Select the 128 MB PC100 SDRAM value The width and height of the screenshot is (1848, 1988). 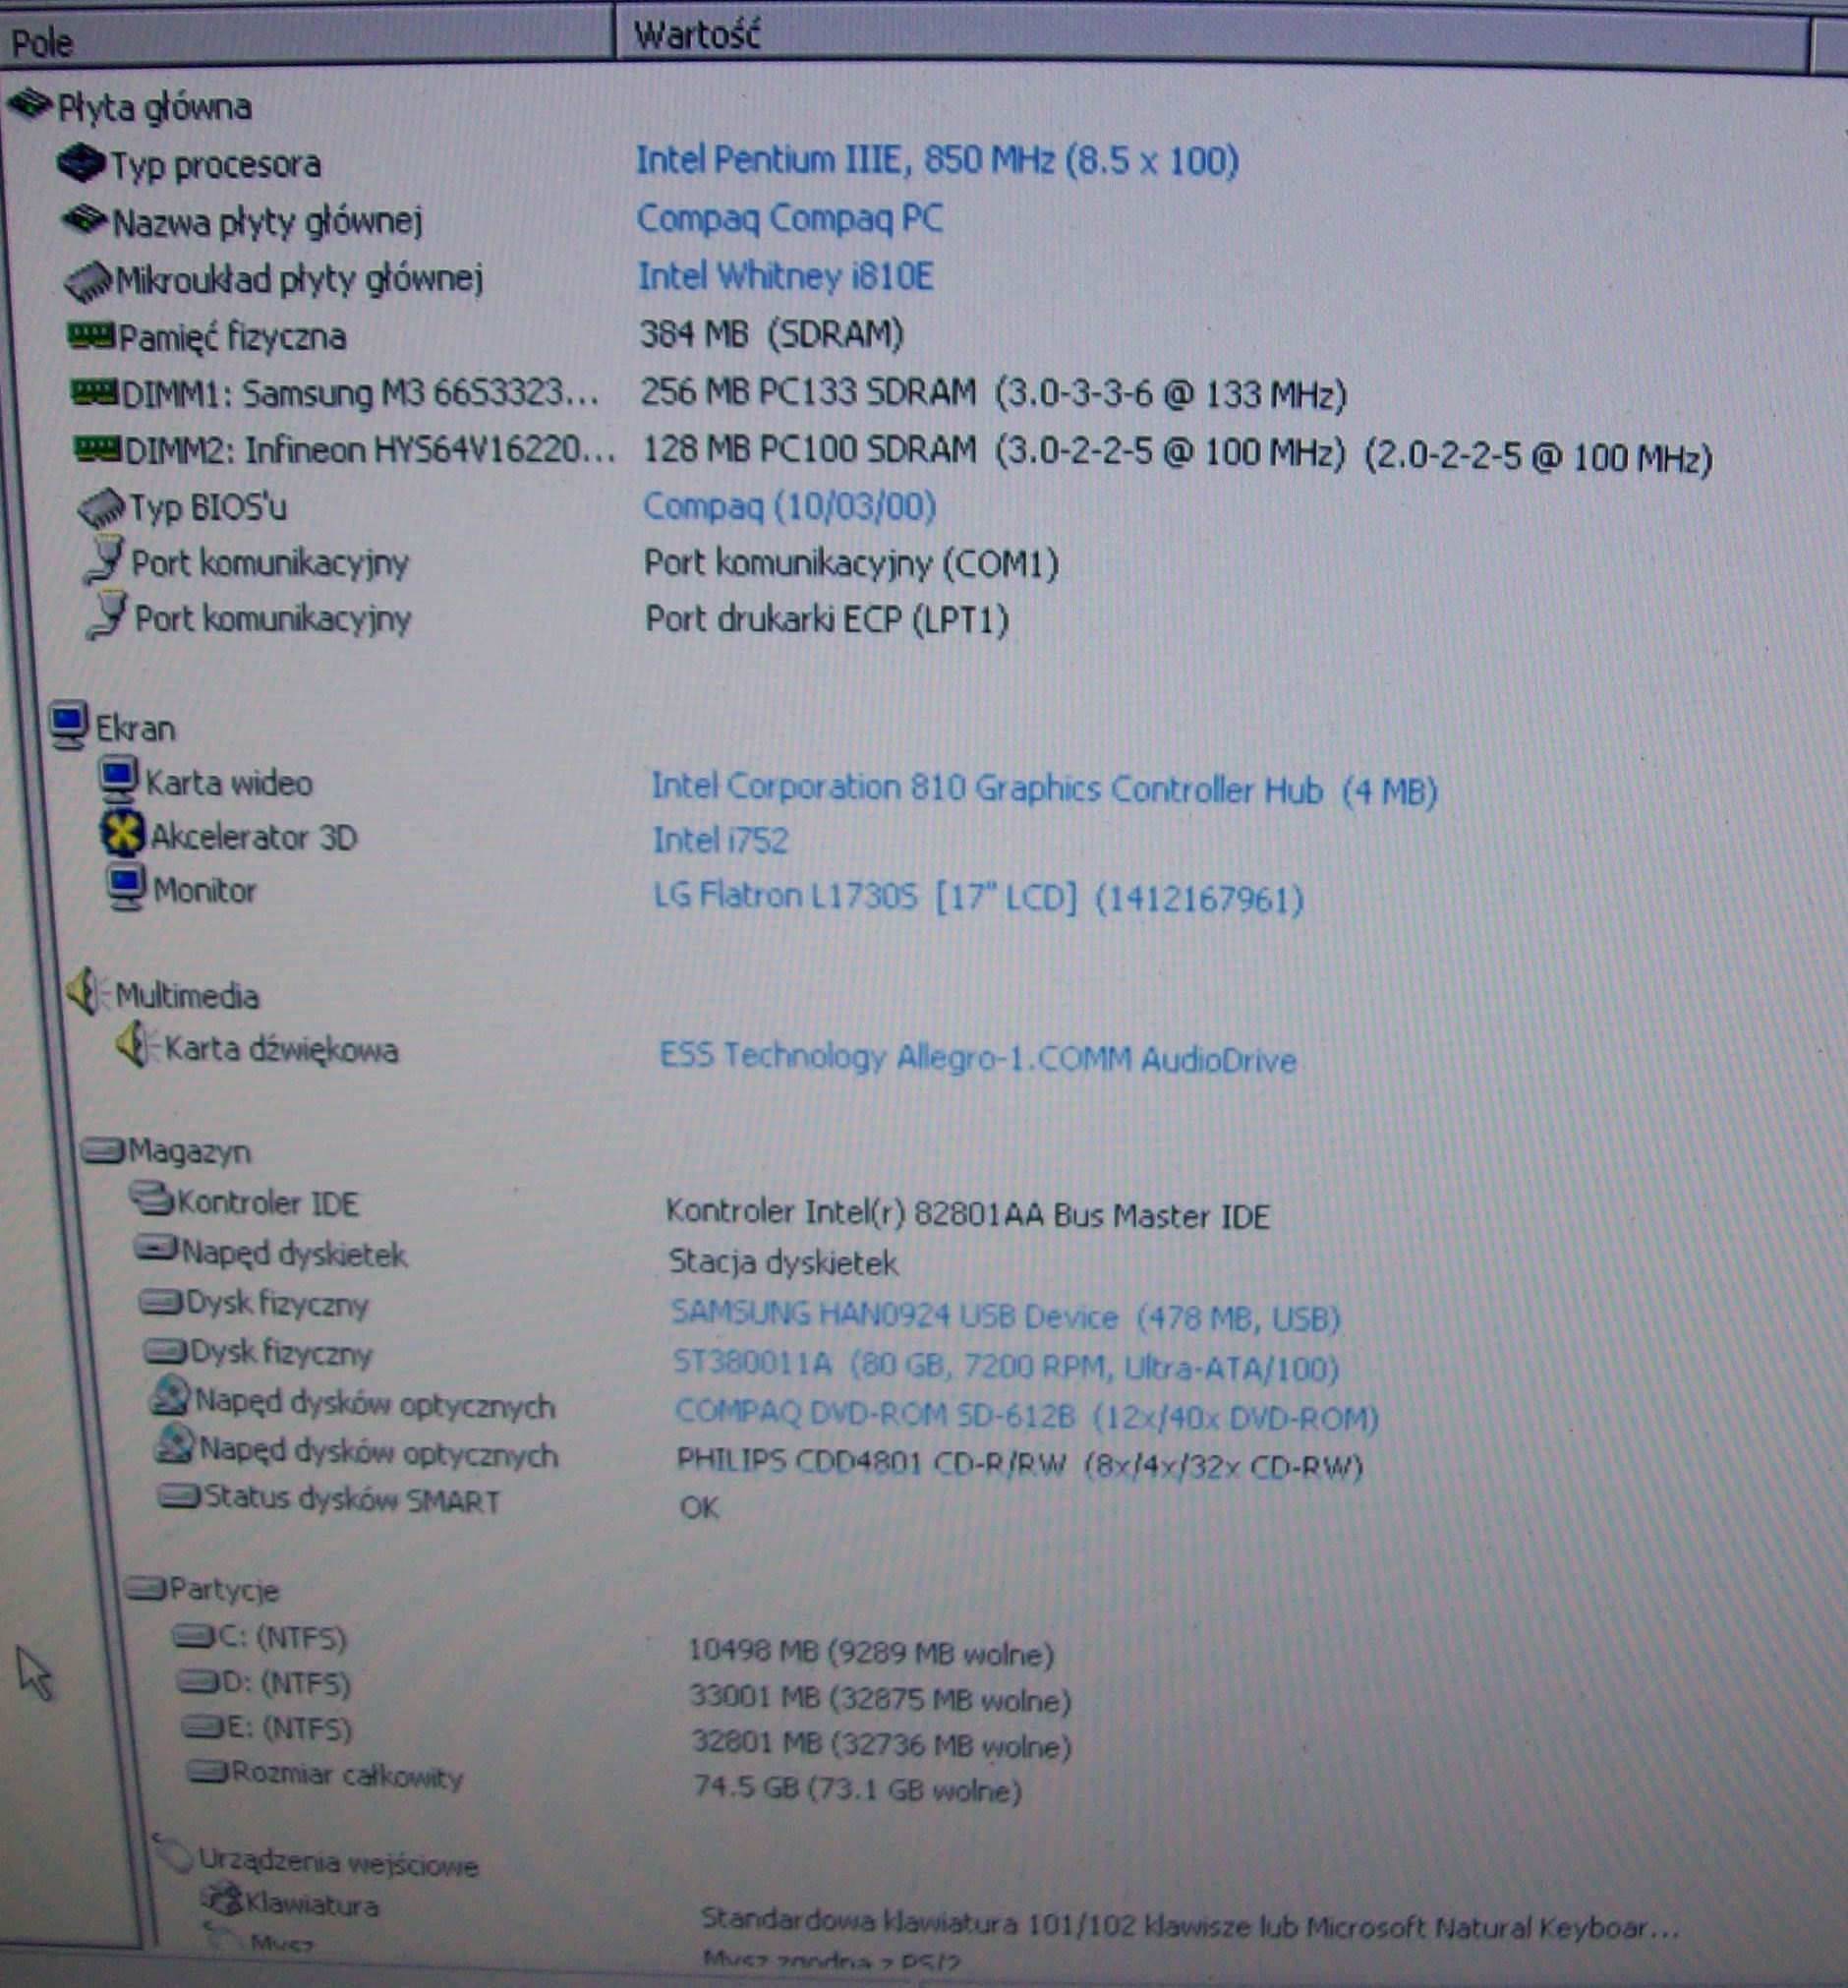click(1177, 453)
